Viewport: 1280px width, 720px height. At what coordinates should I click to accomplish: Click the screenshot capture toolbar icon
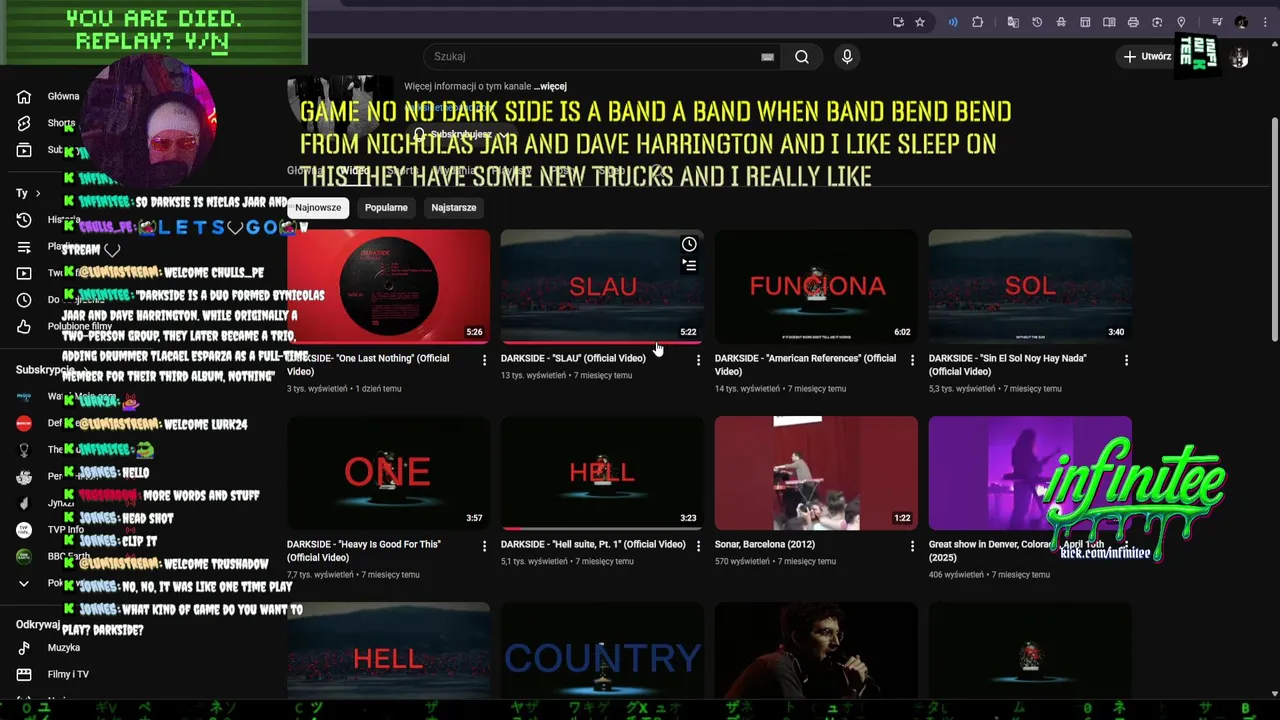pos(1157,22)
